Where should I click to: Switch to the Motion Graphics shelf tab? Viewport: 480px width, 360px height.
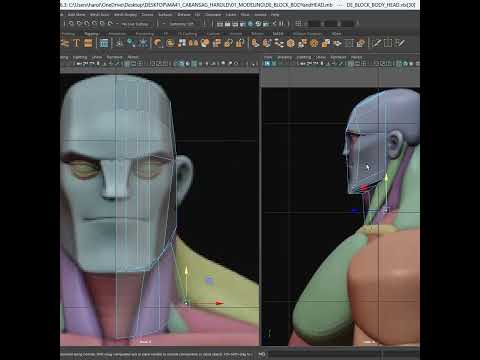307,34
